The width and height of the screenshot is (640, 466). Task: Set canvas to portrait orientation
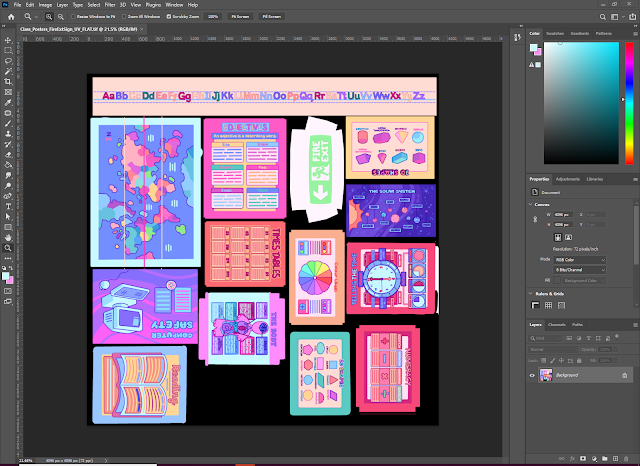coord(558,237)
